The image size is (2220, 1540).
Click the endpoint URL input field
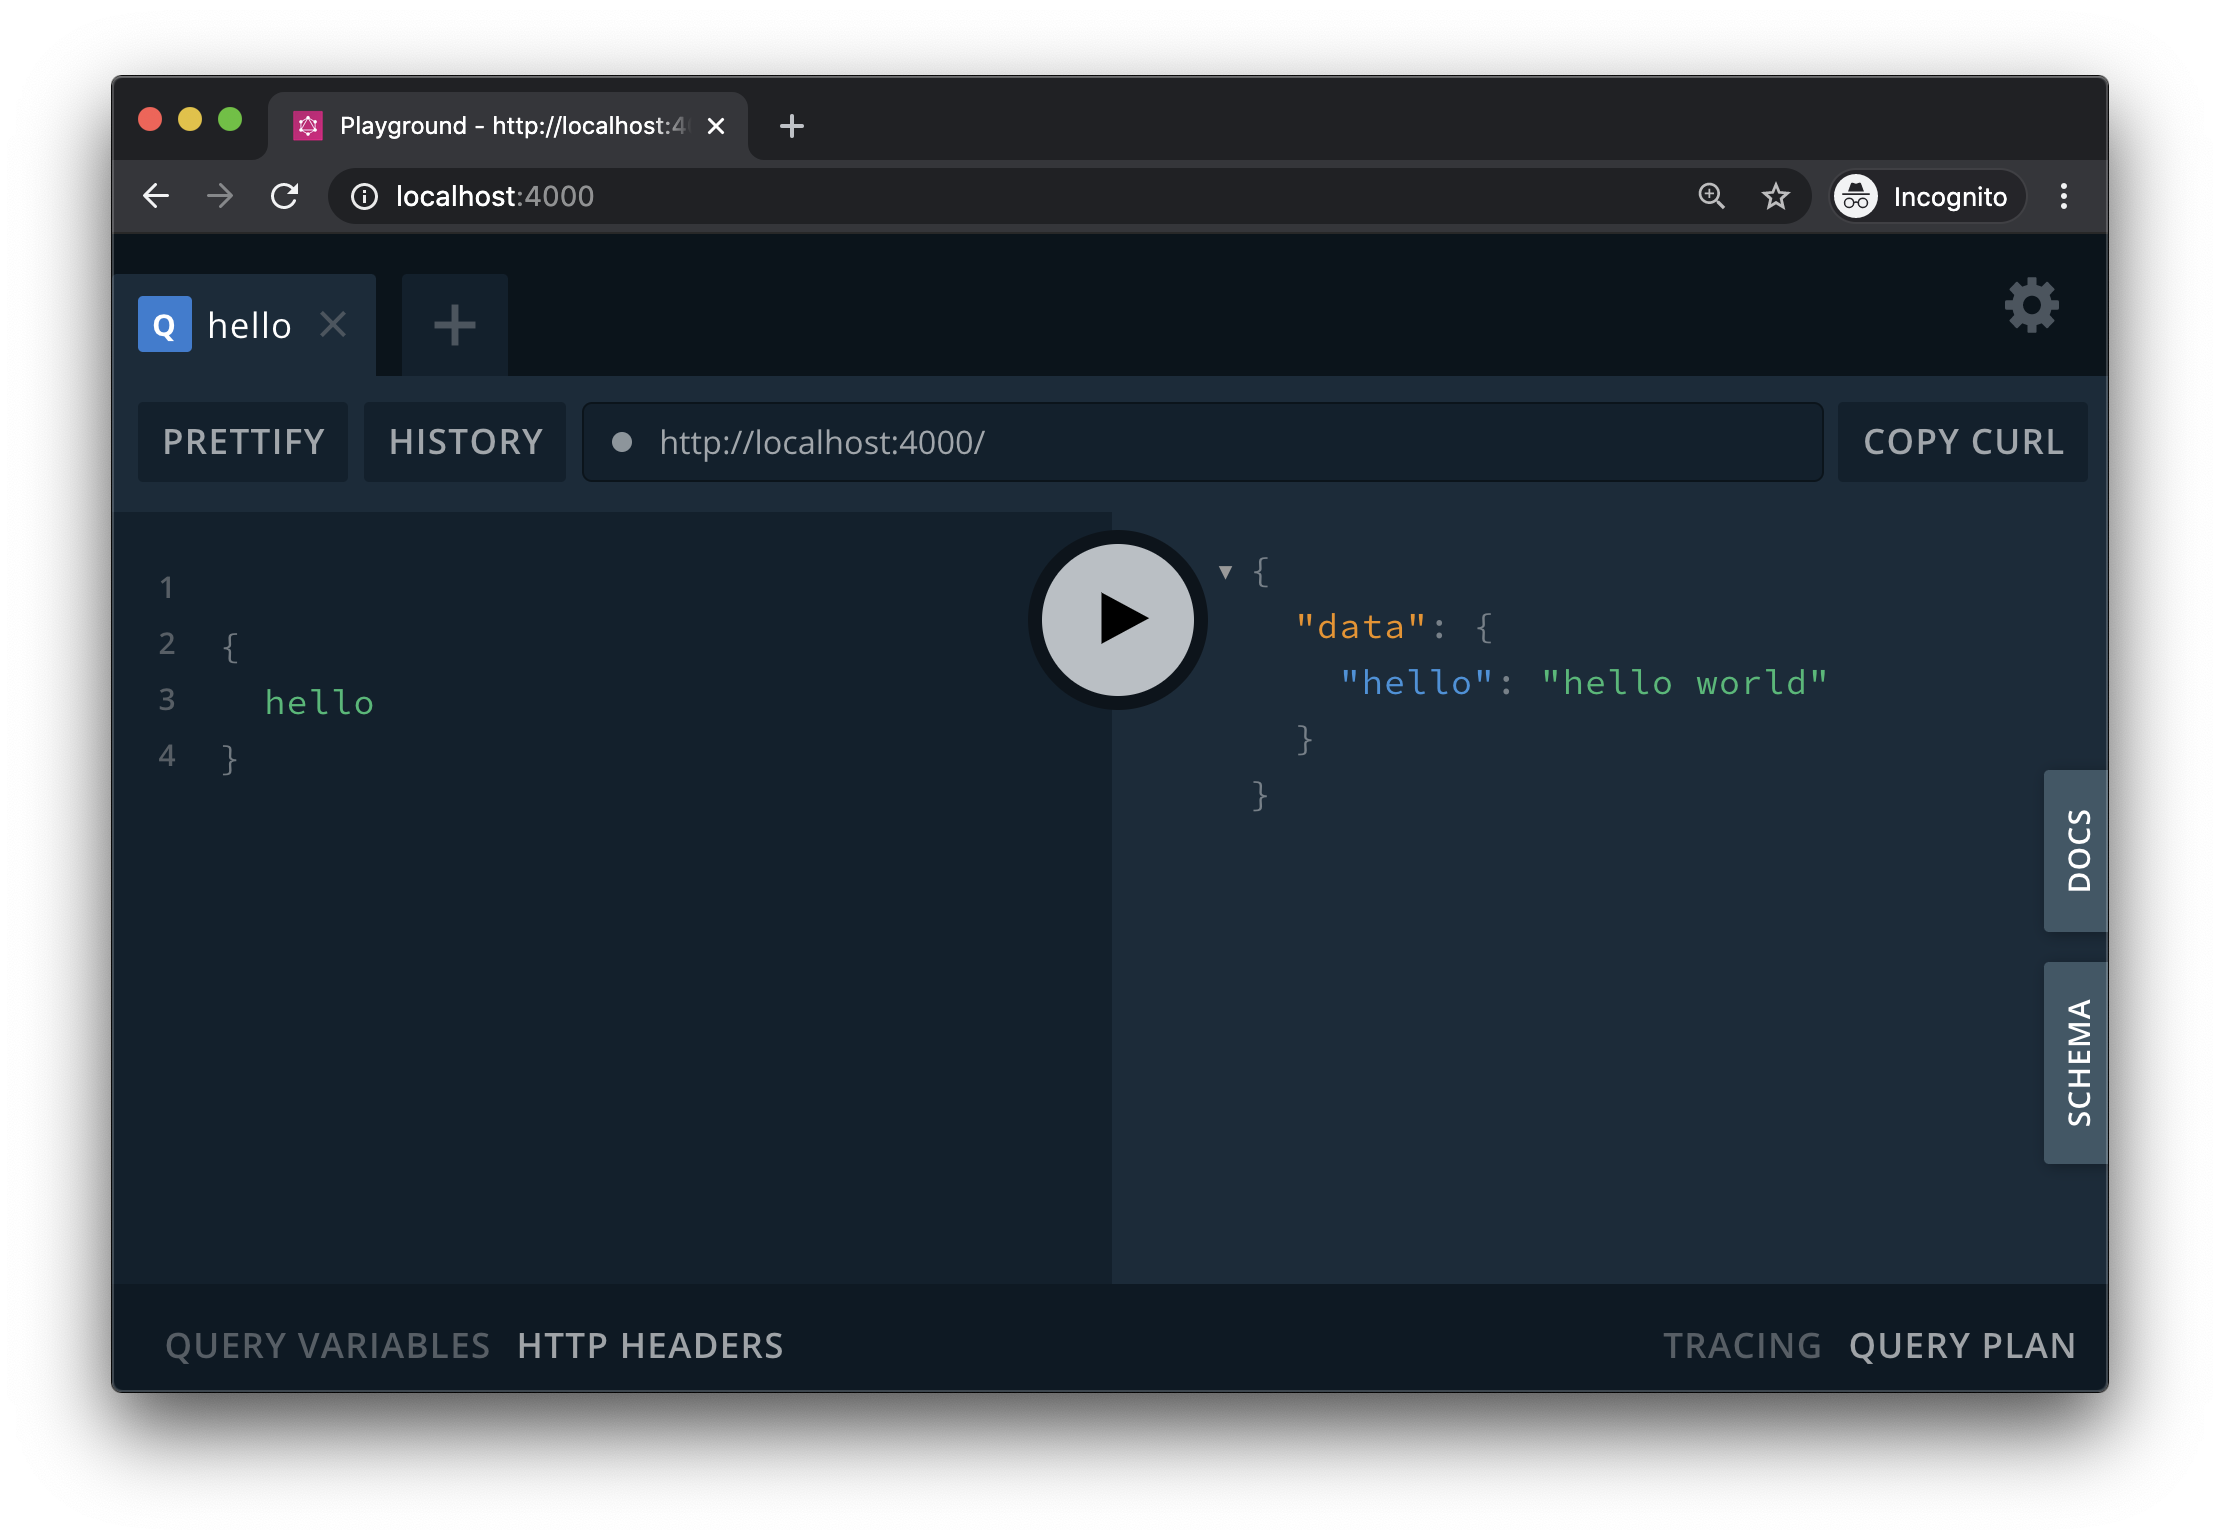pyautogui.click(x=1200, y=442)
